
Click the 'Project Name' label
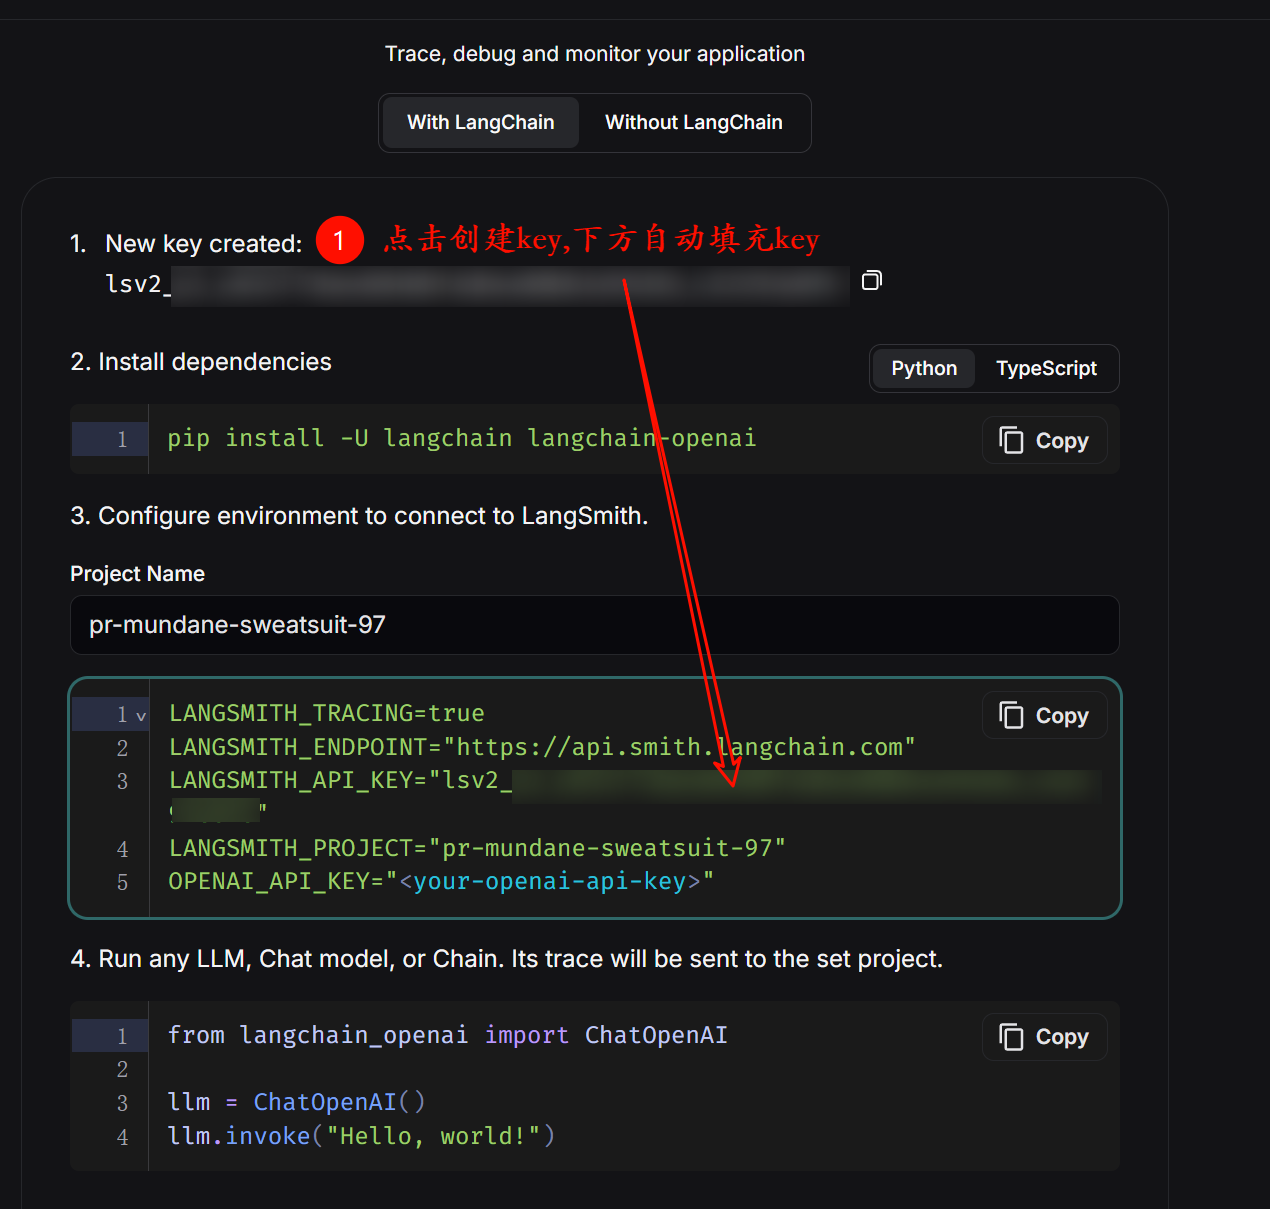click(x=138, y=574)
